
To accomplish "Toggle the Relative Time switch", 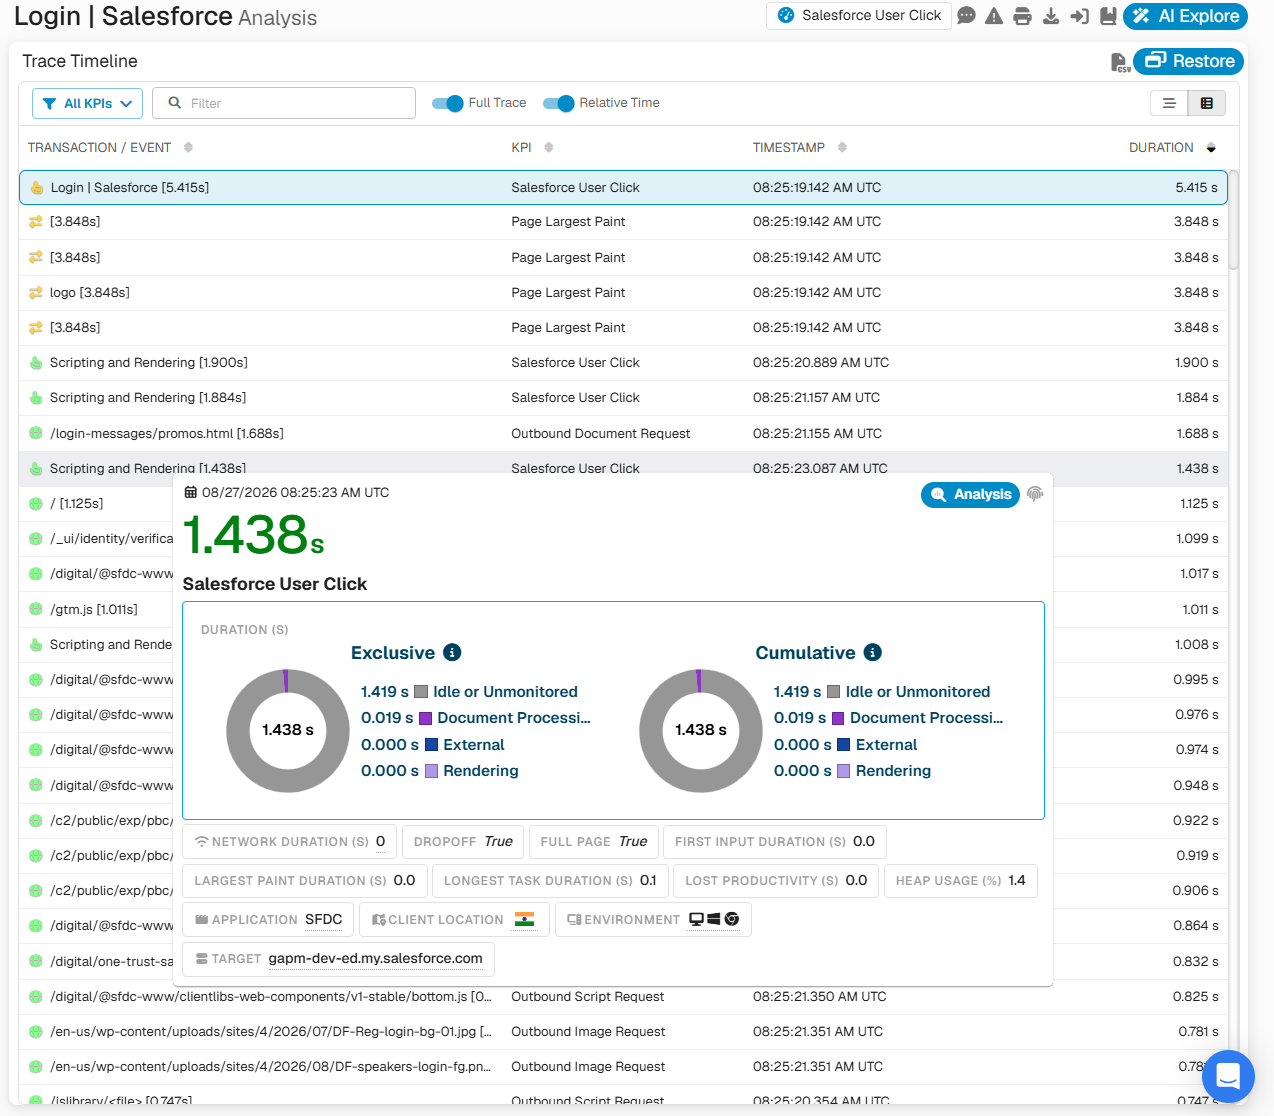I will click(559, 103).
